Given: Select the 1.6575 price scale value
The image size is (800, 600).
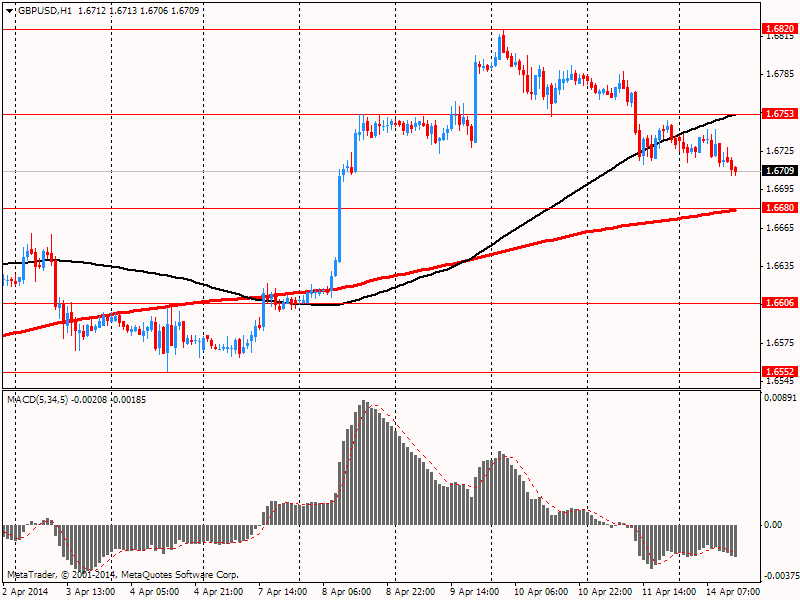Looking at the screenshot, I should tap(781, 342).
